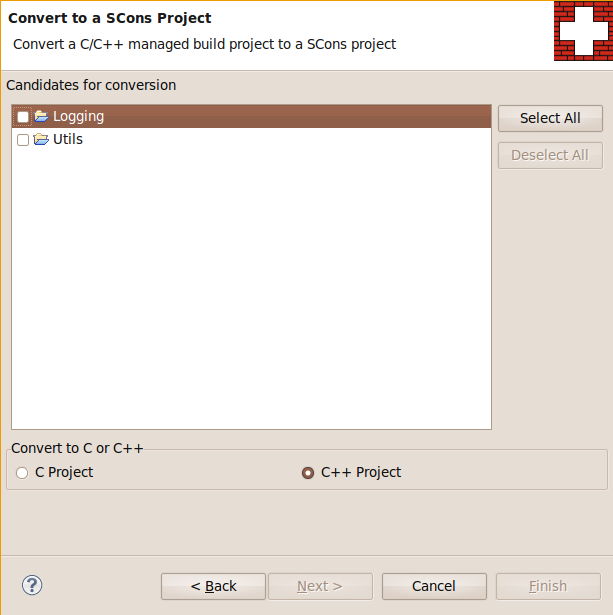Click the help question mark icon
This screenshot has height=615, width=613.
coord(32,586)
